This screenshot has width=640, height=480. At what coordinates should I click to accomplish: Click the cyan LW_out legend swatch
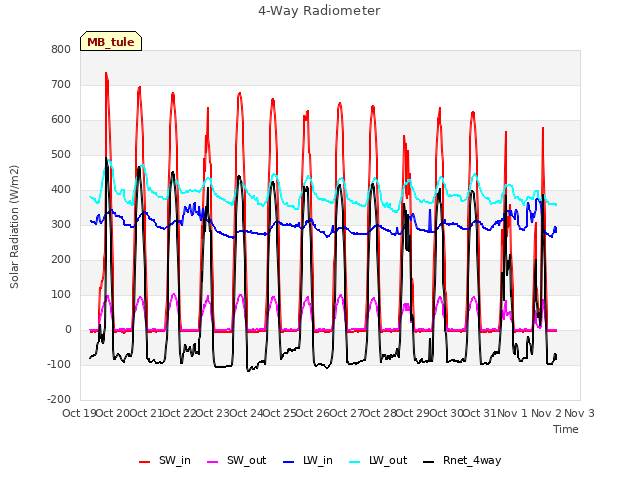click(x=355, y=462)
